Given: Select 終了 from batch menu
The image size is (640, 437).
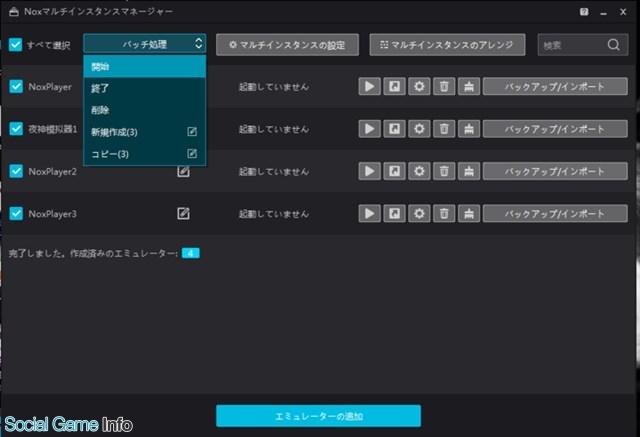Looking at the screenshot, I should [144, 88].
